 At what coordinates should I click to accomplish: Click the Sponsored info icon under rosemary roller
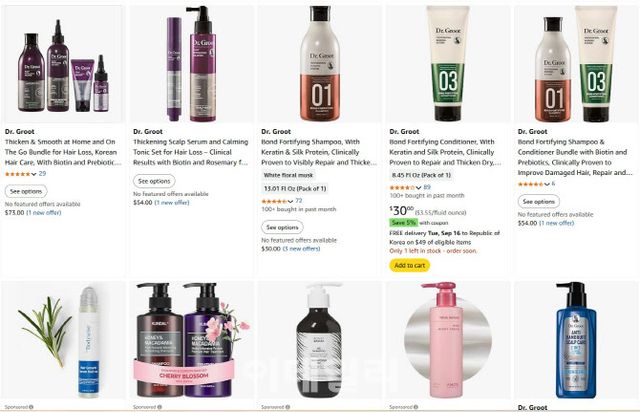pos(31,407)
